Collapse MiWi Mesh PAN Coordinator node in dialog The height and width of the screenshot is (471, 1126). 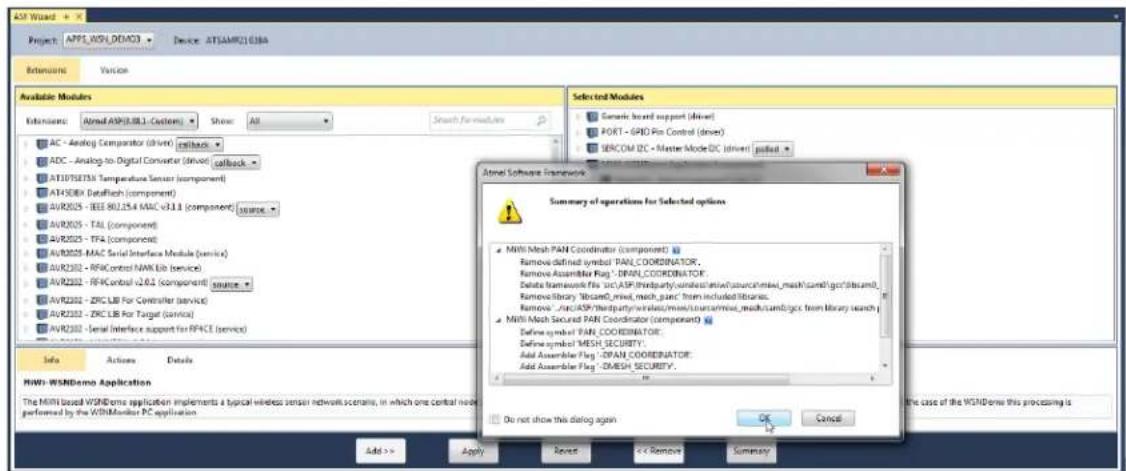[x=499, y=251]
